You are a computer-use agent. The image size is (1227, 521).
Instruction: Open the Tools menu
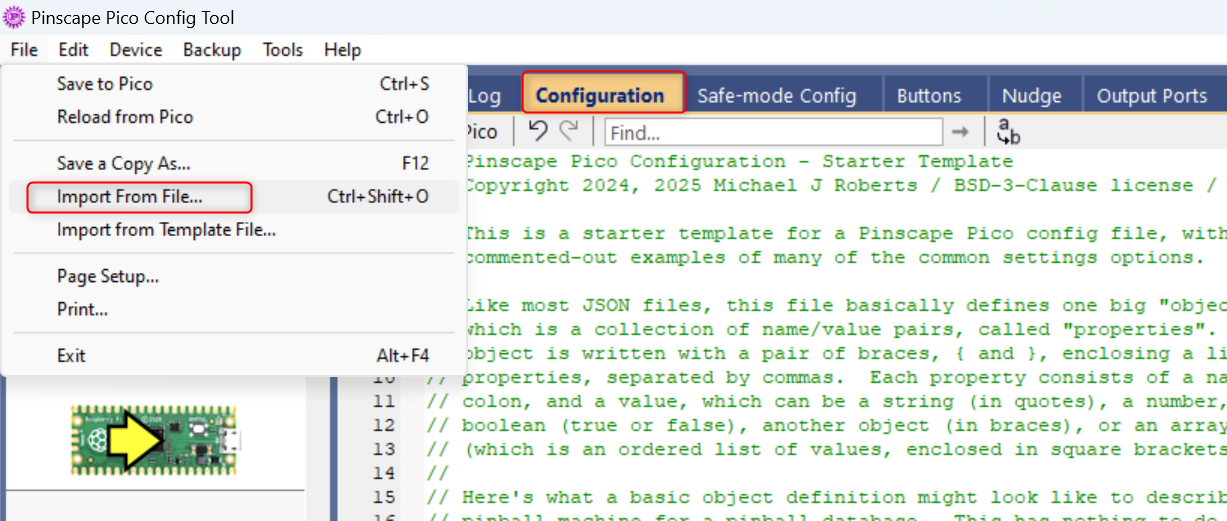pyautogui.click(x=283, y=50)
